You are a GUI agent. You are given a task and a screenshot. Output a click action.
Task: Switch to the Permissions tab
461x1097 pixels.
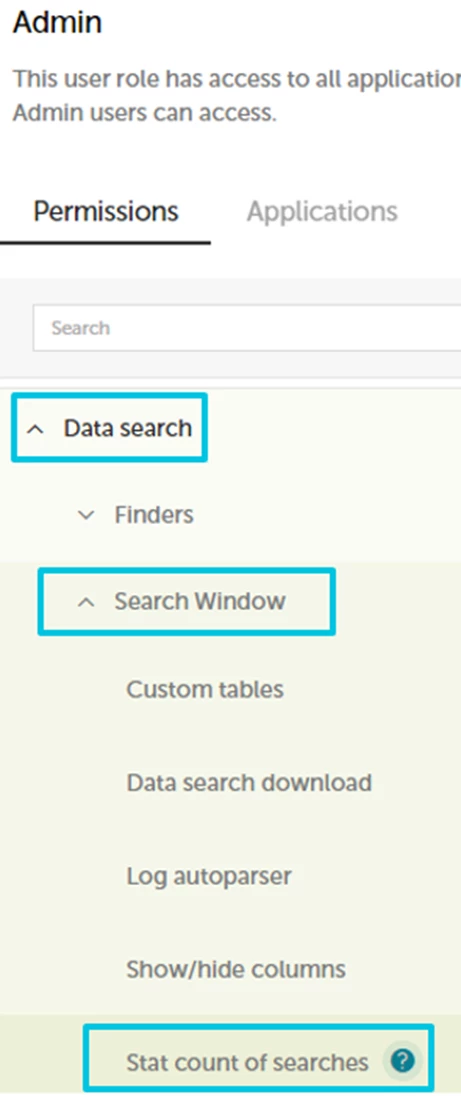(106, 211)
